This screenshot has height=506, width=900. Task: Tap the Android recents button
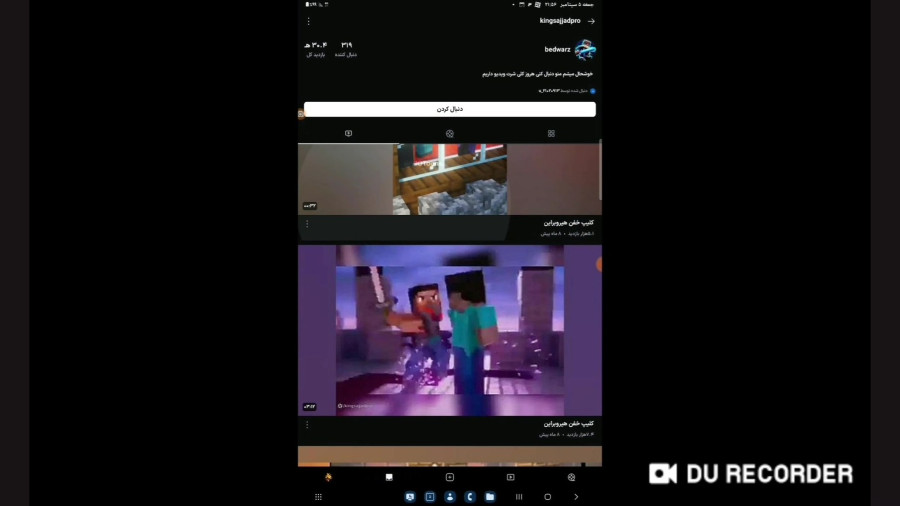coord(519,497)
